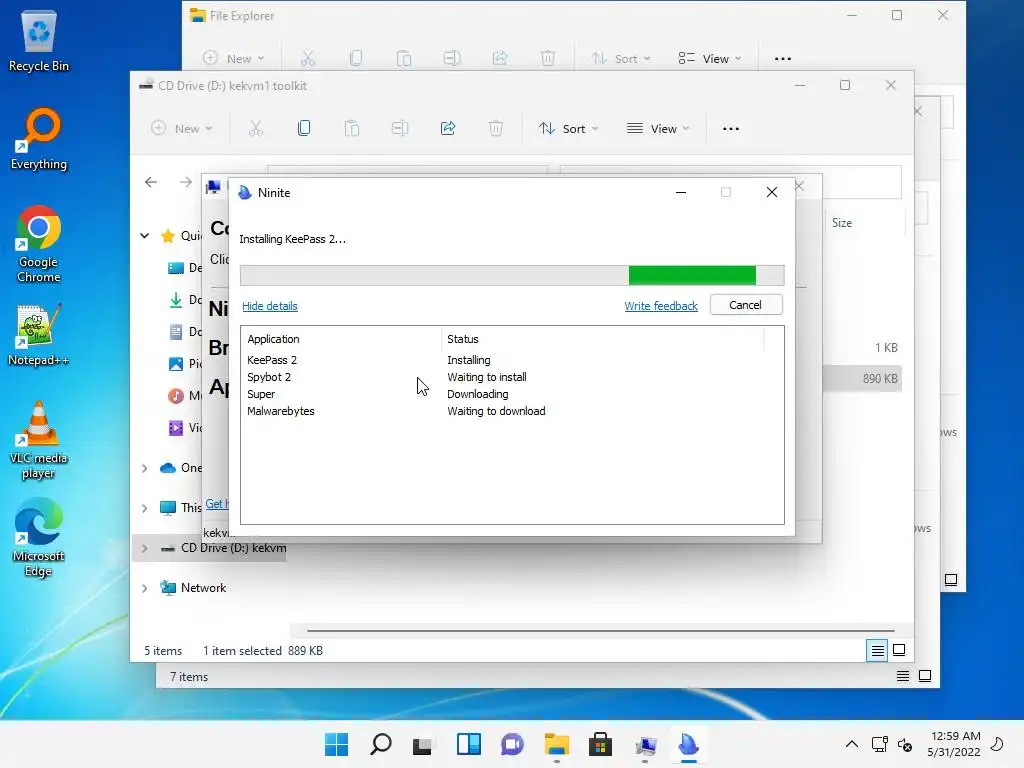The height and width of the screenshot is (768, 1024).
Task: Click the Delete trash icon in CD Drive window
Action: tap(496, 129)
